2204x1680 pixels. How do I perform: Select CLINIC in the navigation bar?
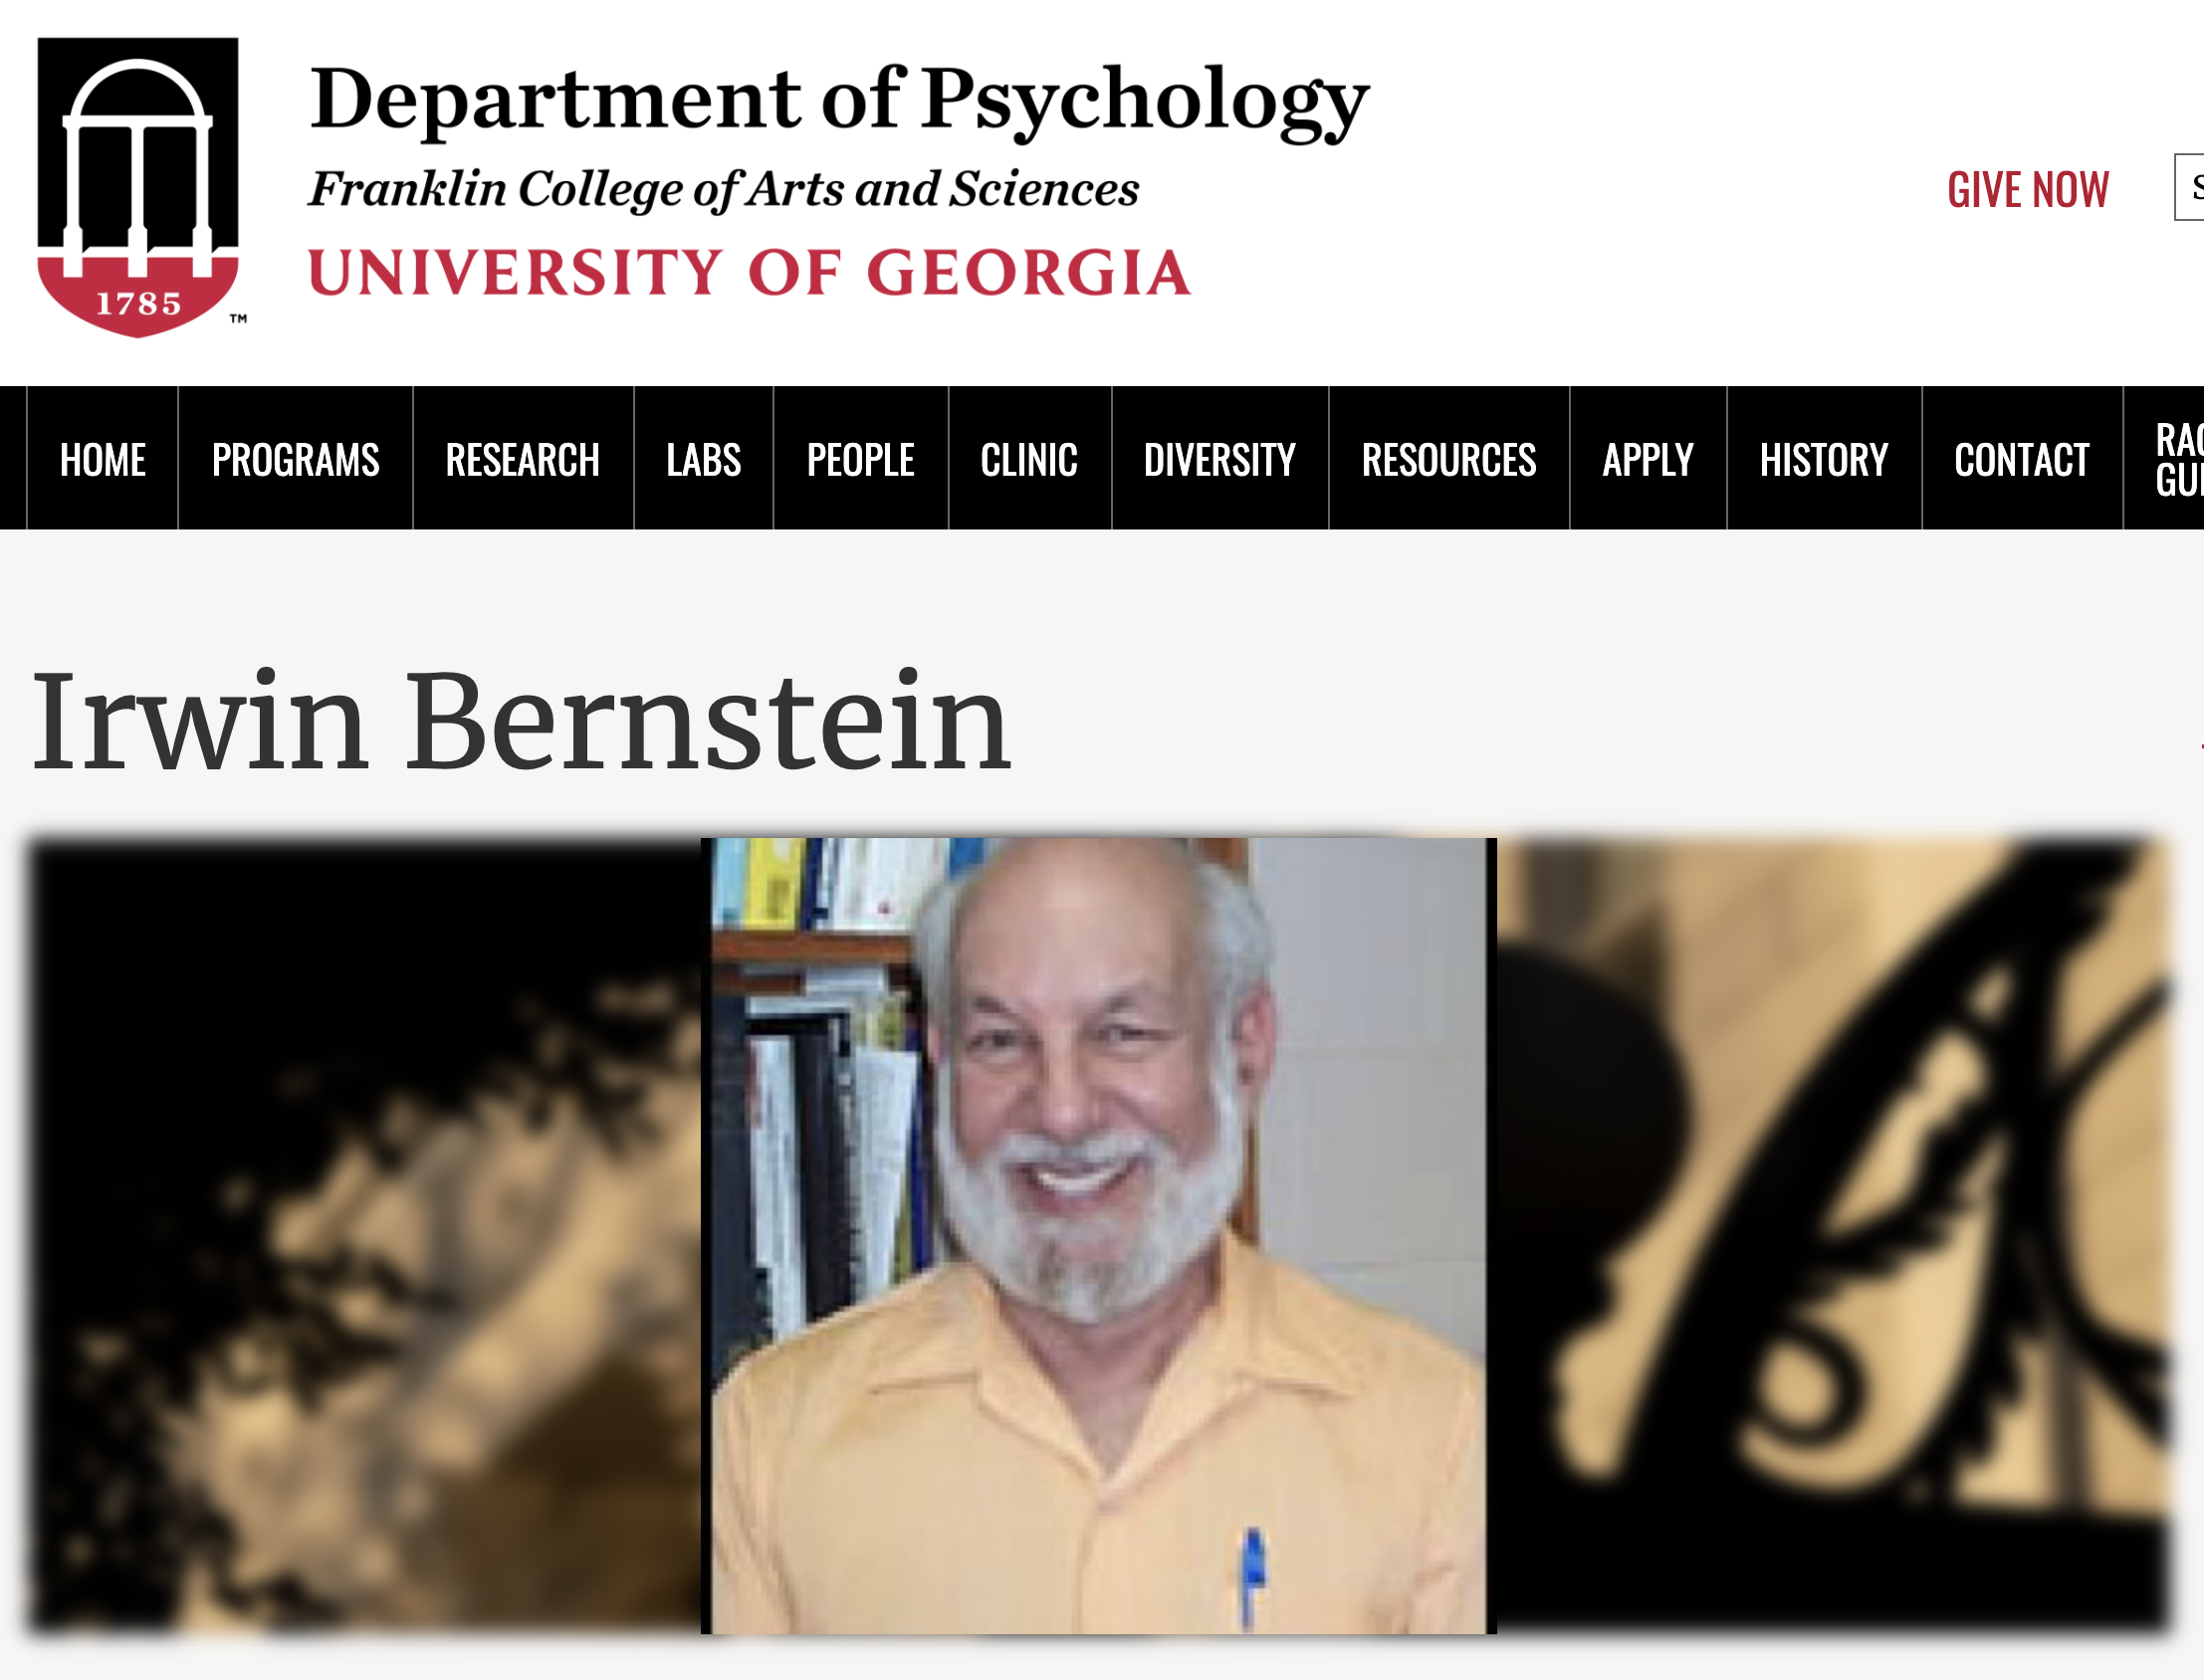(1030, 459)
